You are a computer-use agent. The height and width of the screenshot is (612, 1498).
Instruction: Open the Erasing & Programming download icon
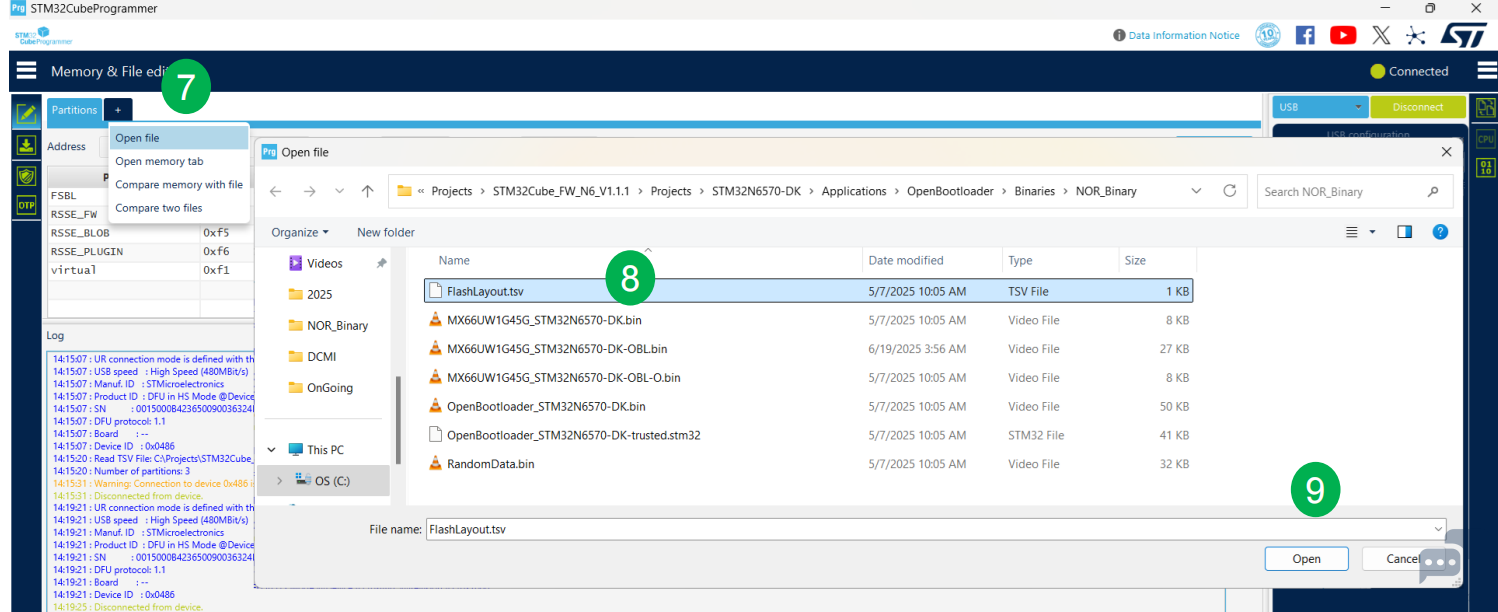point(26,145)
